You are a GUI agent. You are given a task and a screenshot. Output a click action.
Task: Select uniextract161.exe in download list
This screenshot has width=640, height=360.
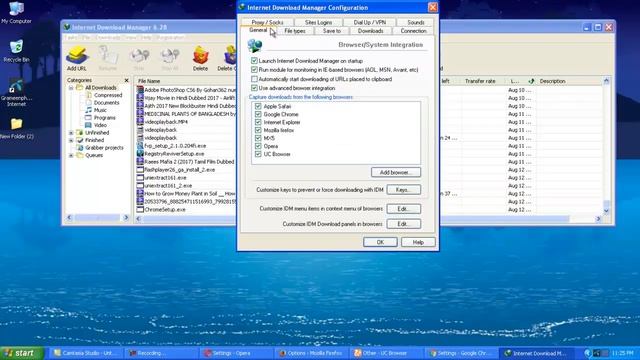coord(165,178)
